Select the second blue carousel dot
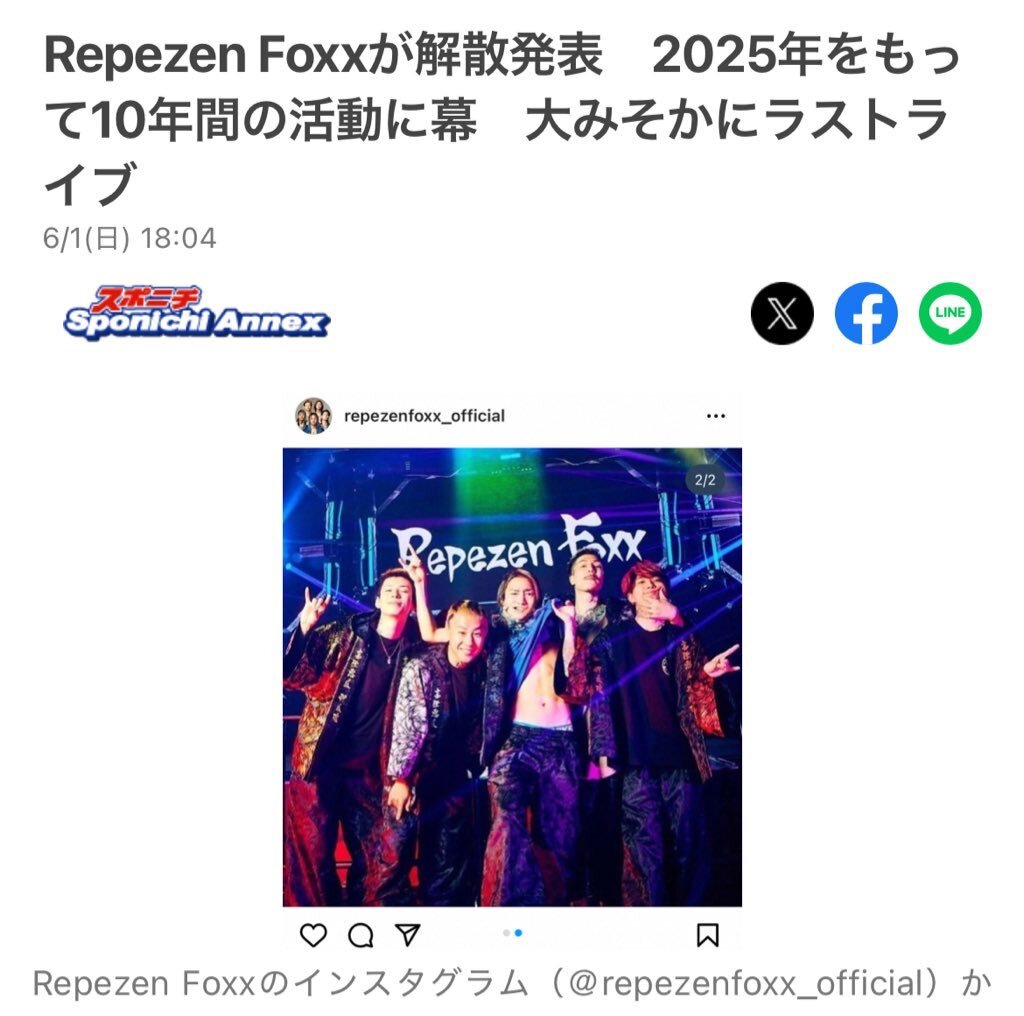 [x=519, y=933]
